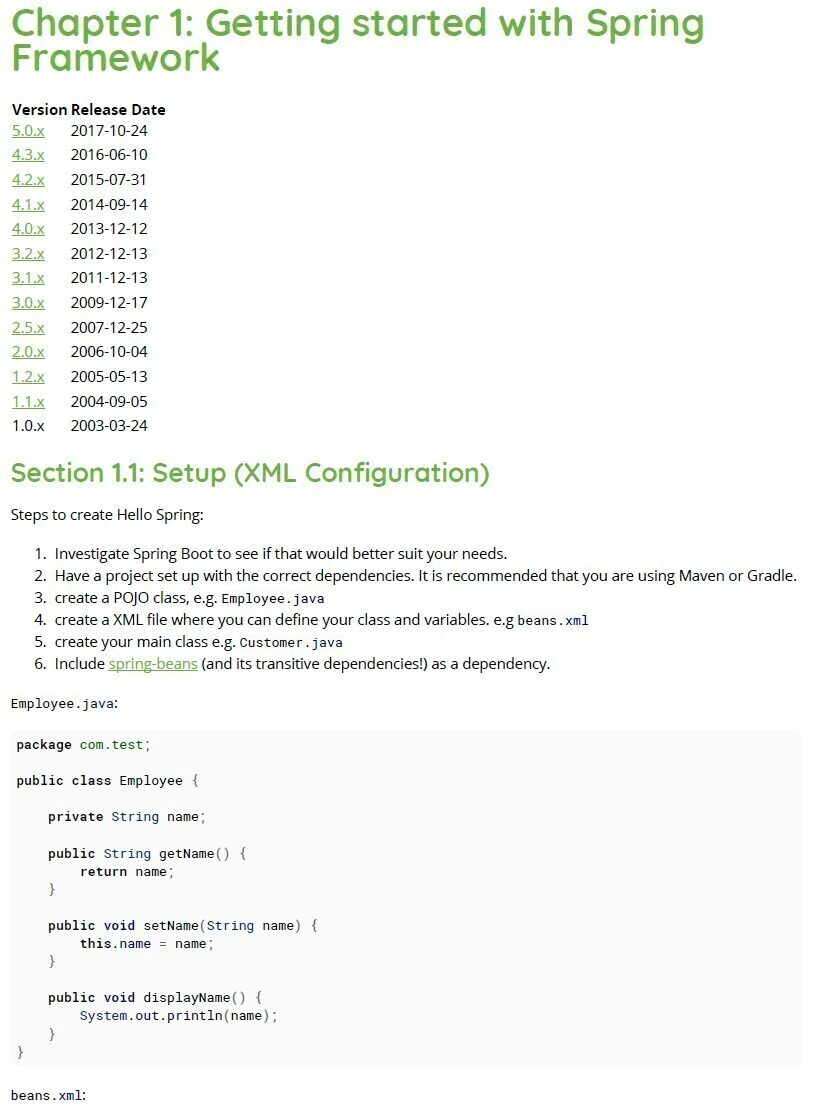Open the spring-beans dependency link

click(153, 664)
